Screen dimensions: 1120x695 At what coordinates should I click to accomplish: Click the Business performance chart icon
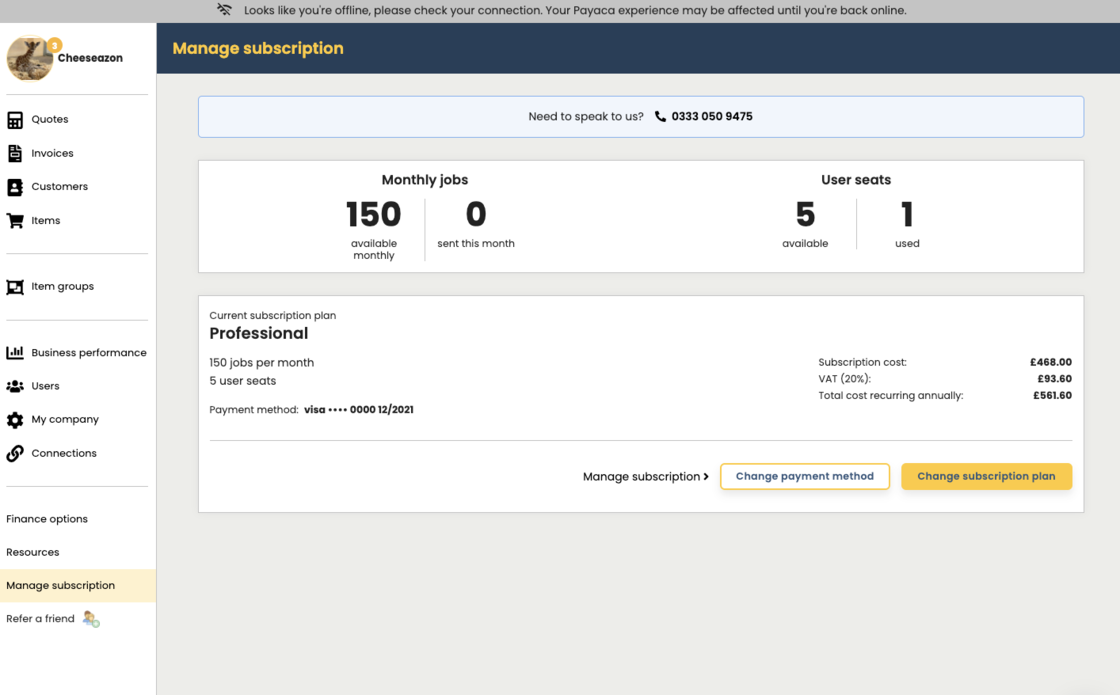(15, 353)
